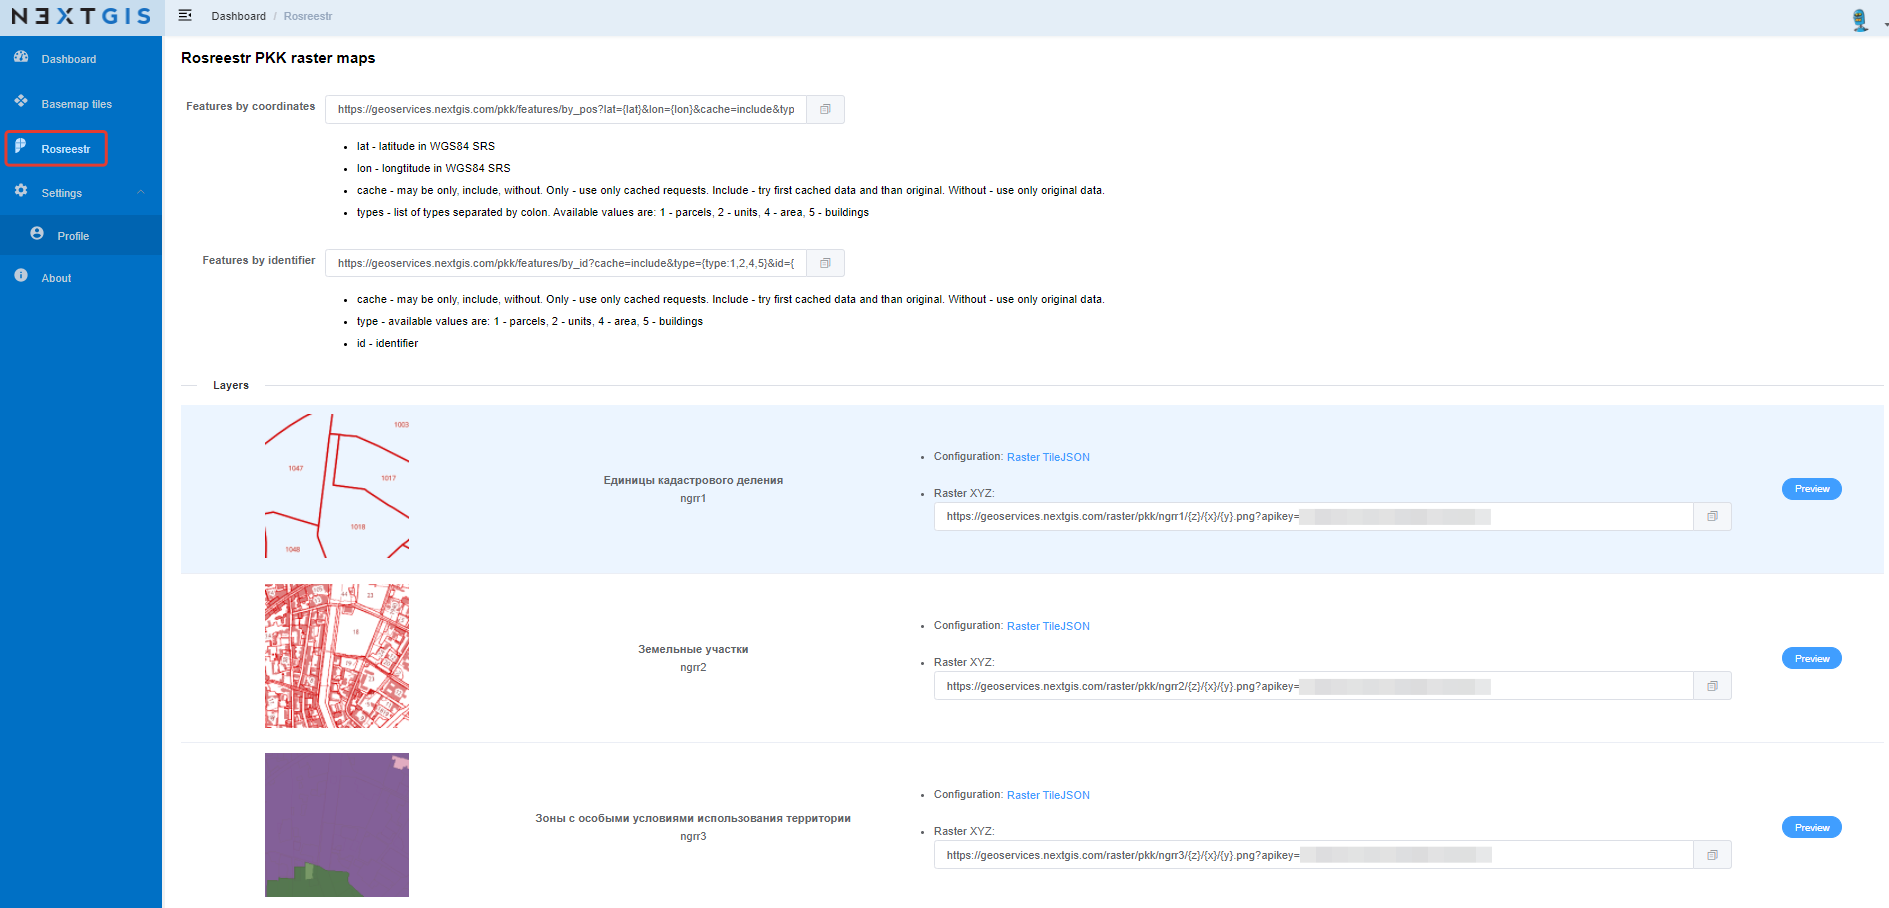
Task: Preview the ngrr1 cadastral division layer
Action: coord(1811,489)
